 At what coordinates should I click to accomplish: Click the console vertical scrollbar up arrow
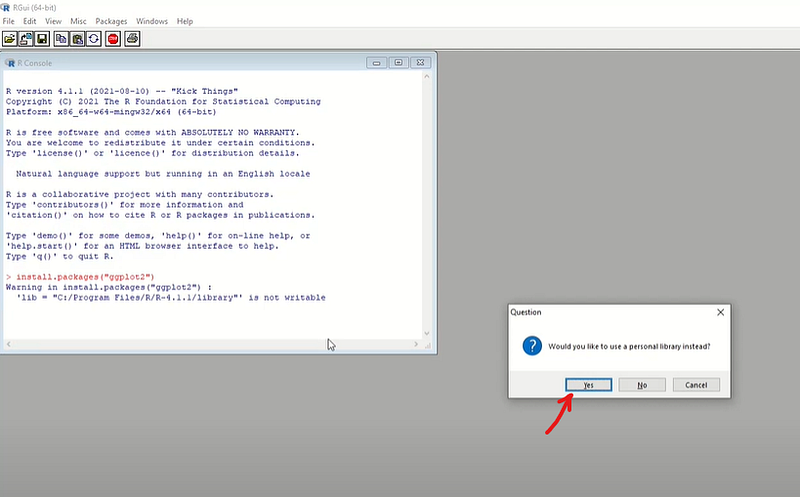tap(427, 77)
